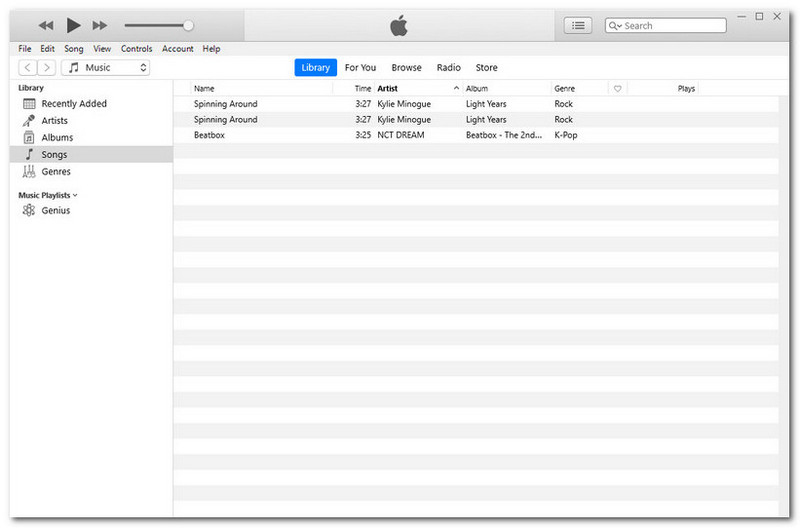
Task: Switch to the Store tab
Action: click(x=486, y=67)
